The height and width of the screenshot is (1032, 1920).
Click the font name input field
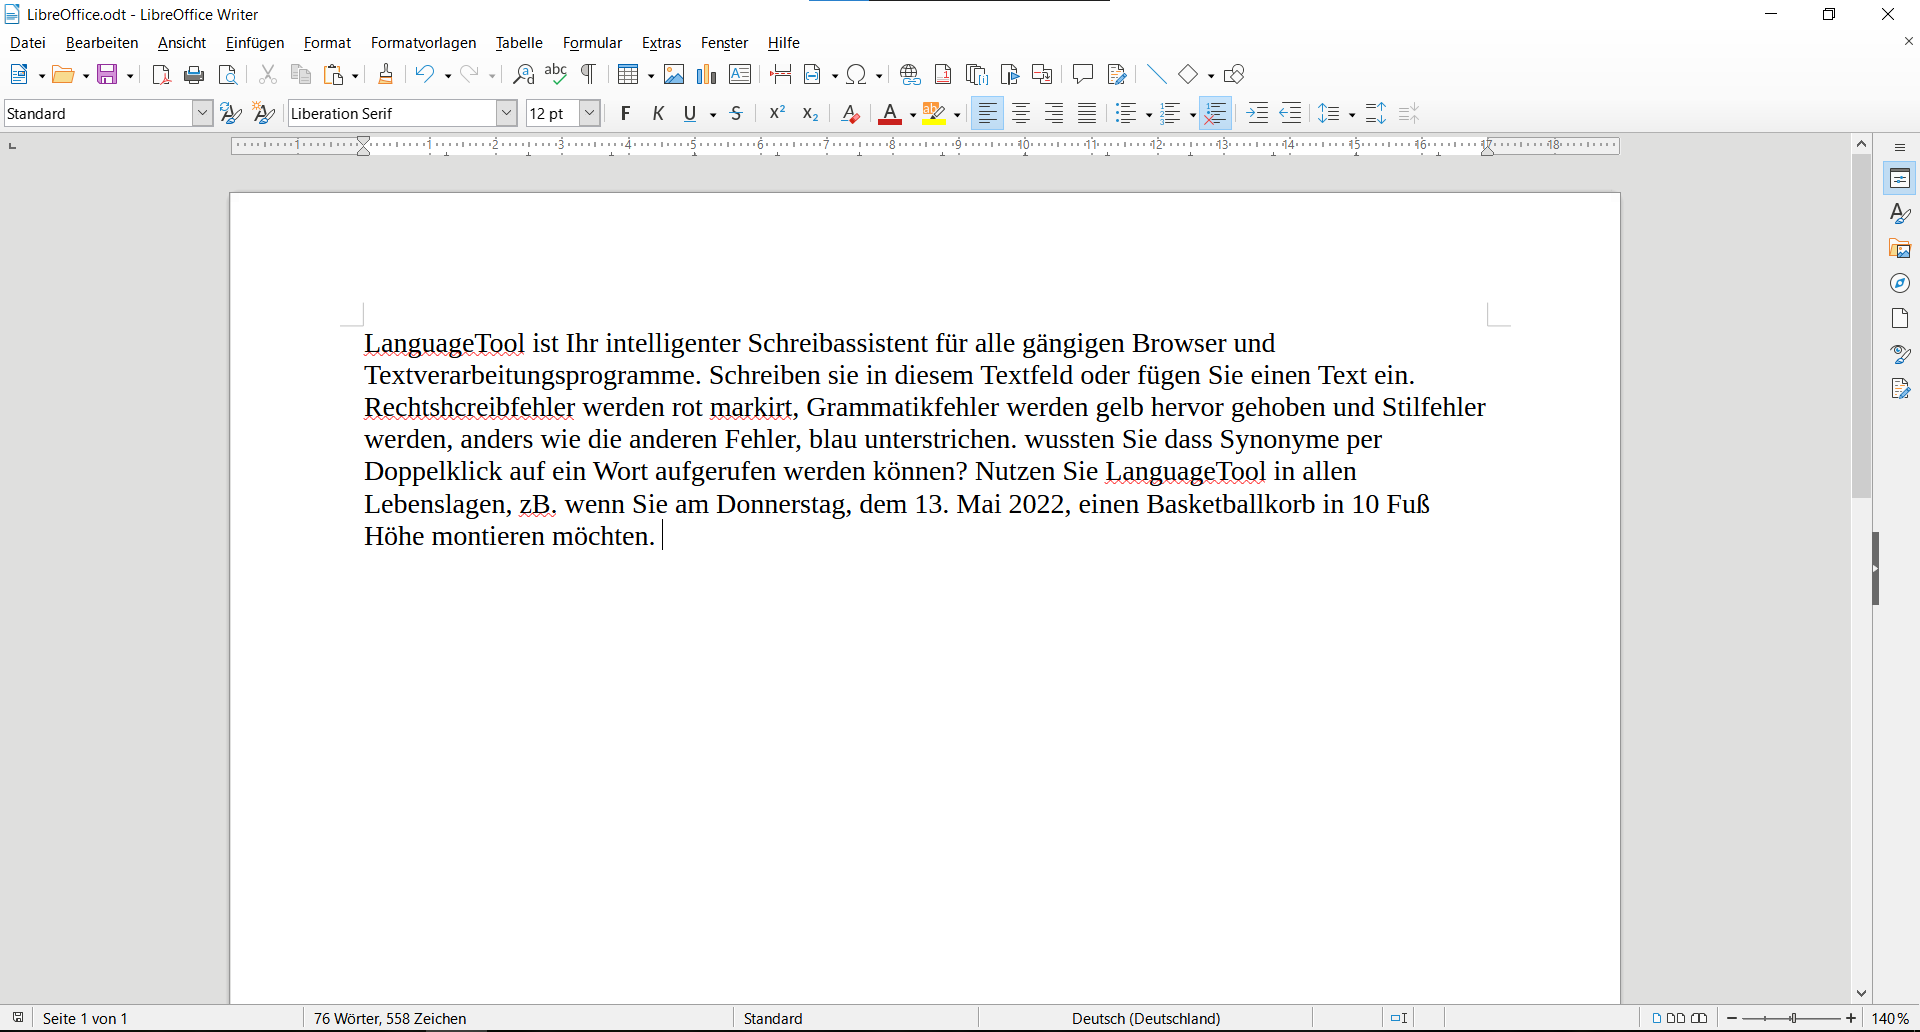[x=392, y=114]
